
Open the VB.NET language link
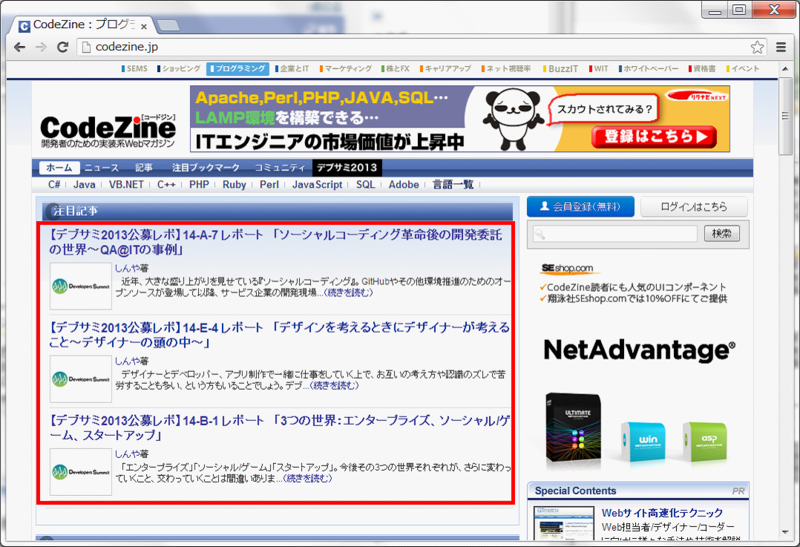126,185
